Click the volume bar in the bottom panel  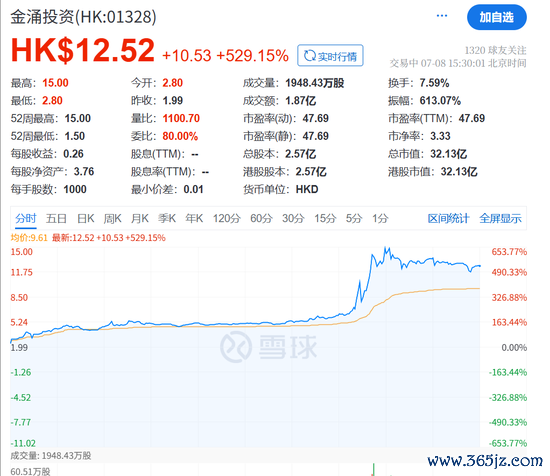point(374,469)
